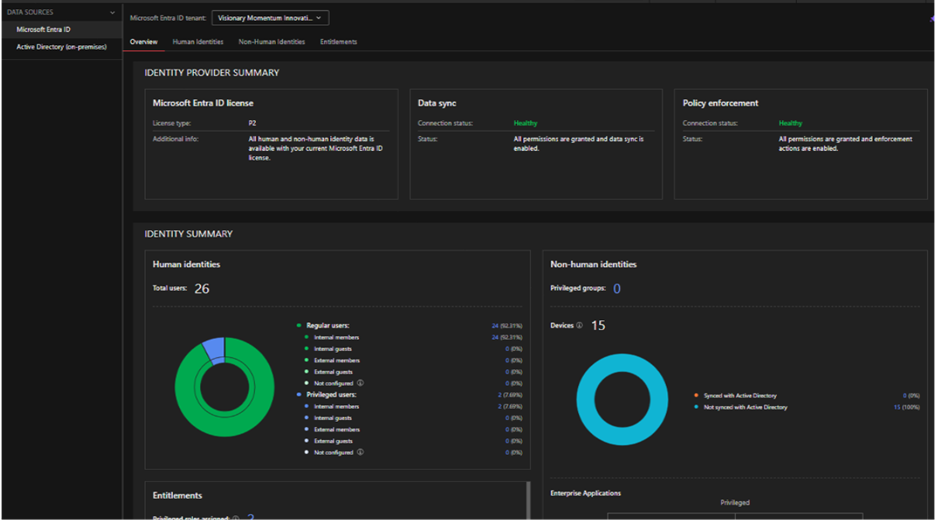Screen dimensions: 936x522
Task: Click the Privileged groups count 0 link
Action: click(617, 289)
